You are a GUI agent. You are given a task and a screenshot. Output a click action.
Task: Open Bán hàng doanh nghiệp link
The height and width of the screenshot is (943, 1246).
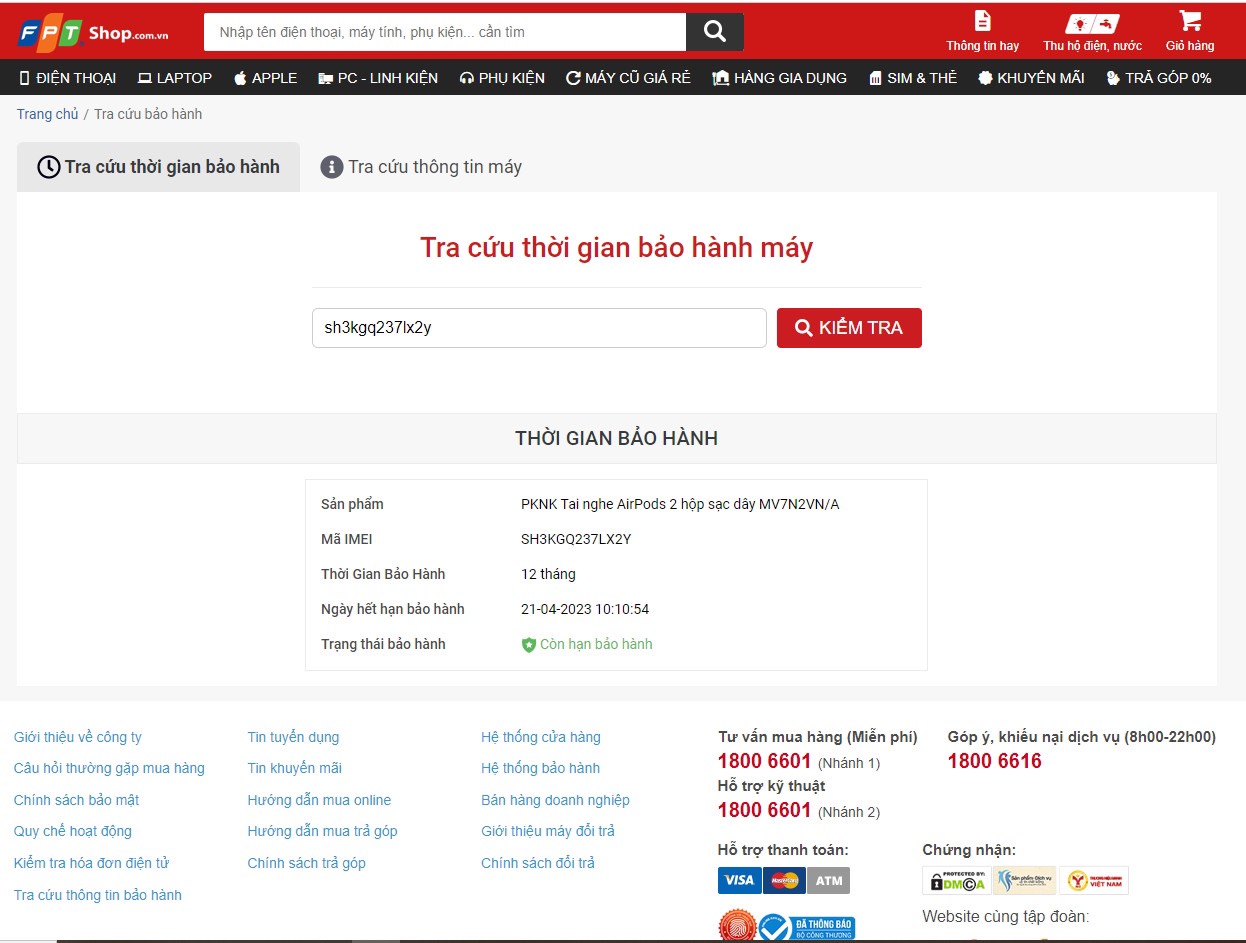[x=556, y=800]
